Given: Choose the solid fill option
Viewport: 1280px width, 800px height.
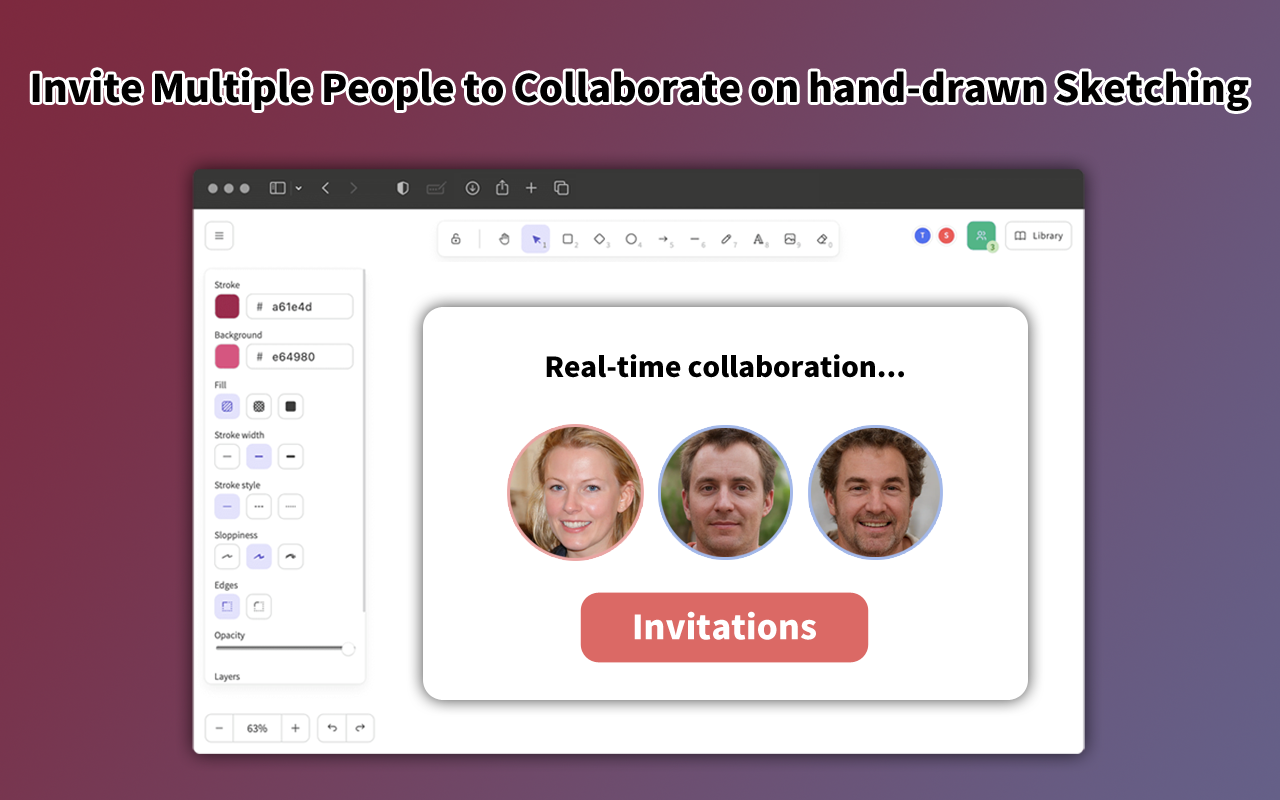Looking at the screenshot, I should (x=290, y=406).
